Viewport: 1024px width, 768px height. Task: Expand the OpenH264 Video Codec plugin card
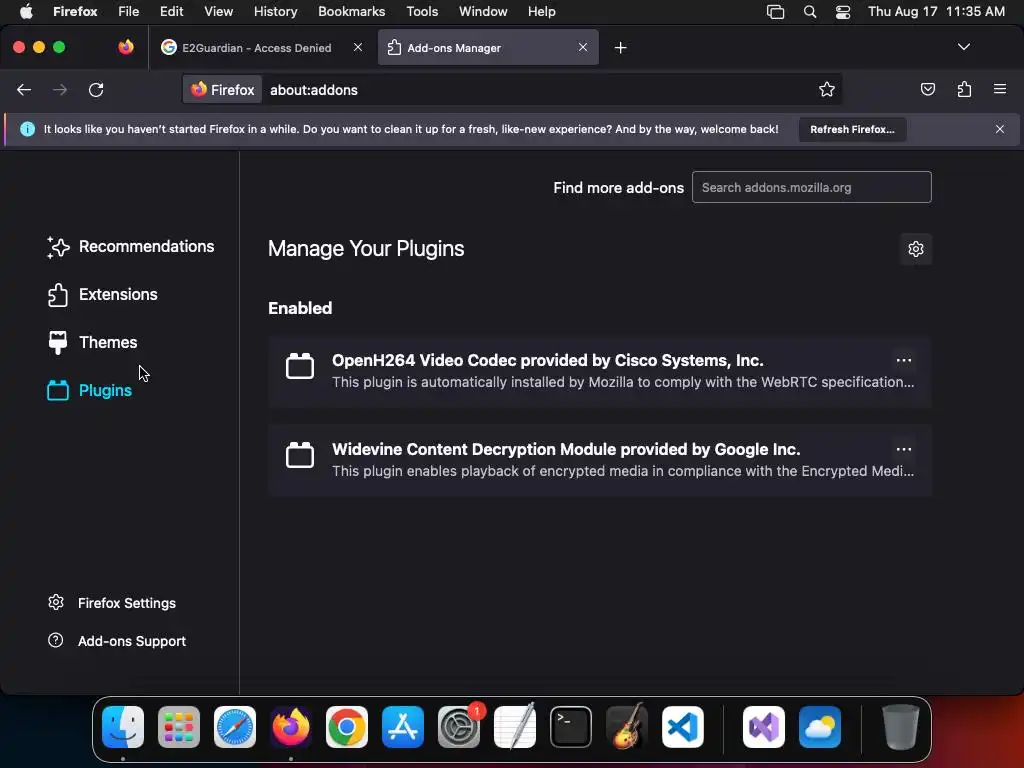click(x=600, y=372)
